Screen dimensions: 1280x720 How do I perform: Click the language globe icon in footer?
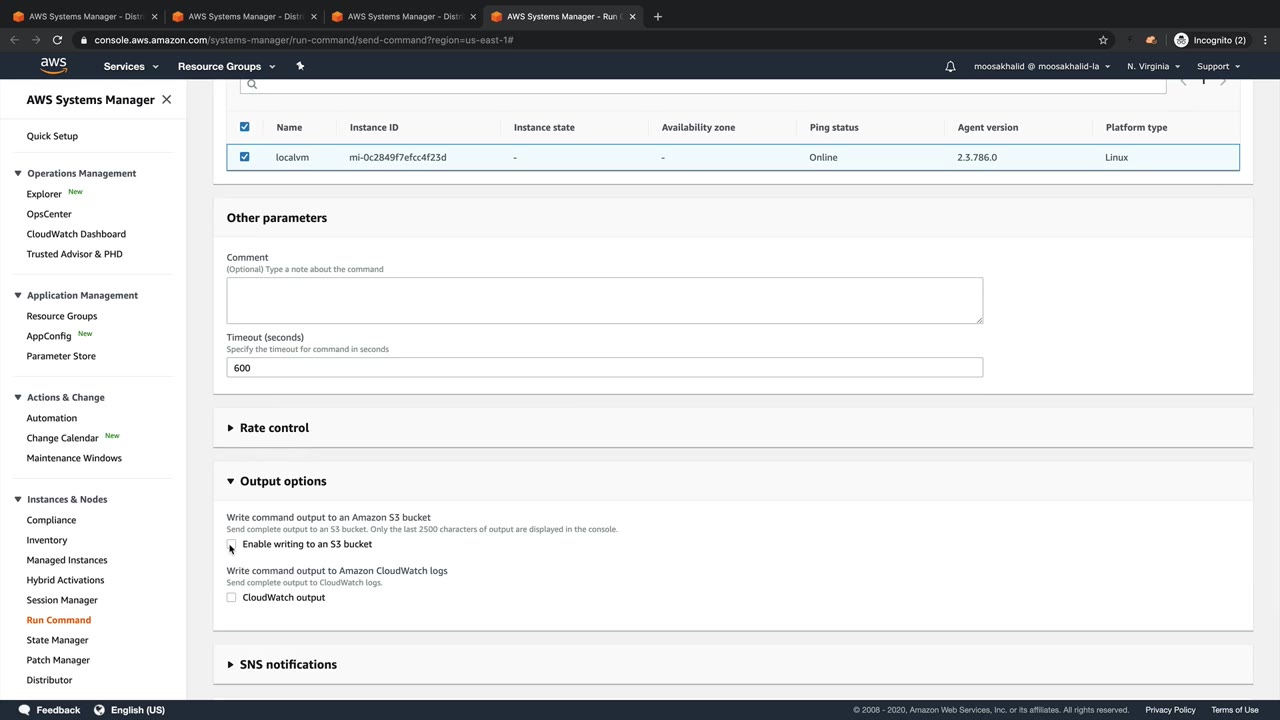[99, 710]
